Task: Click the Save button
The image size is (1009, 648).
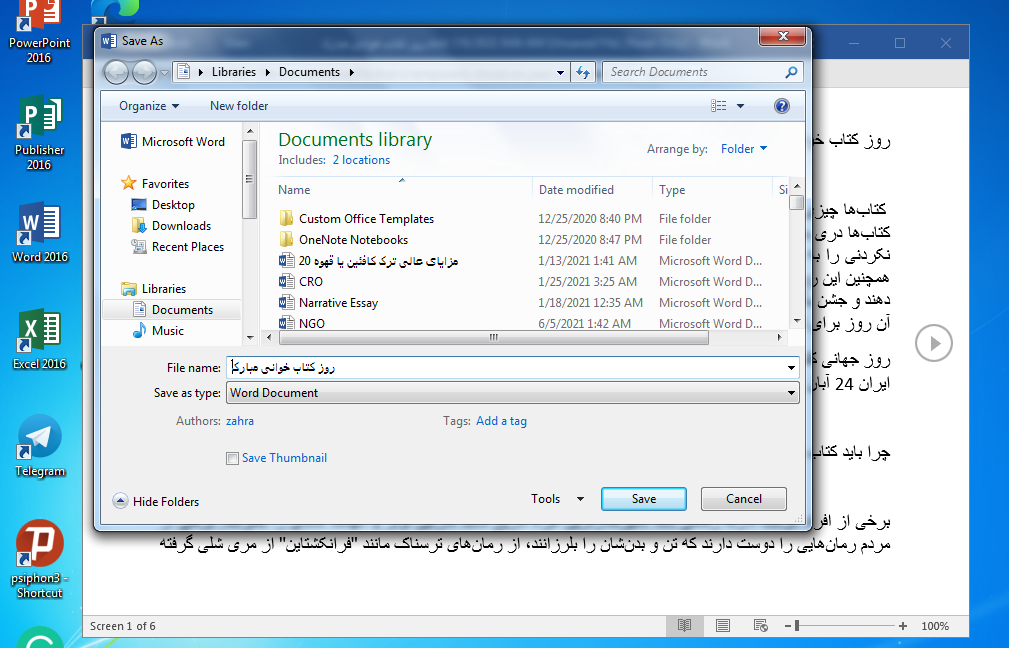Action: point(643,499)
